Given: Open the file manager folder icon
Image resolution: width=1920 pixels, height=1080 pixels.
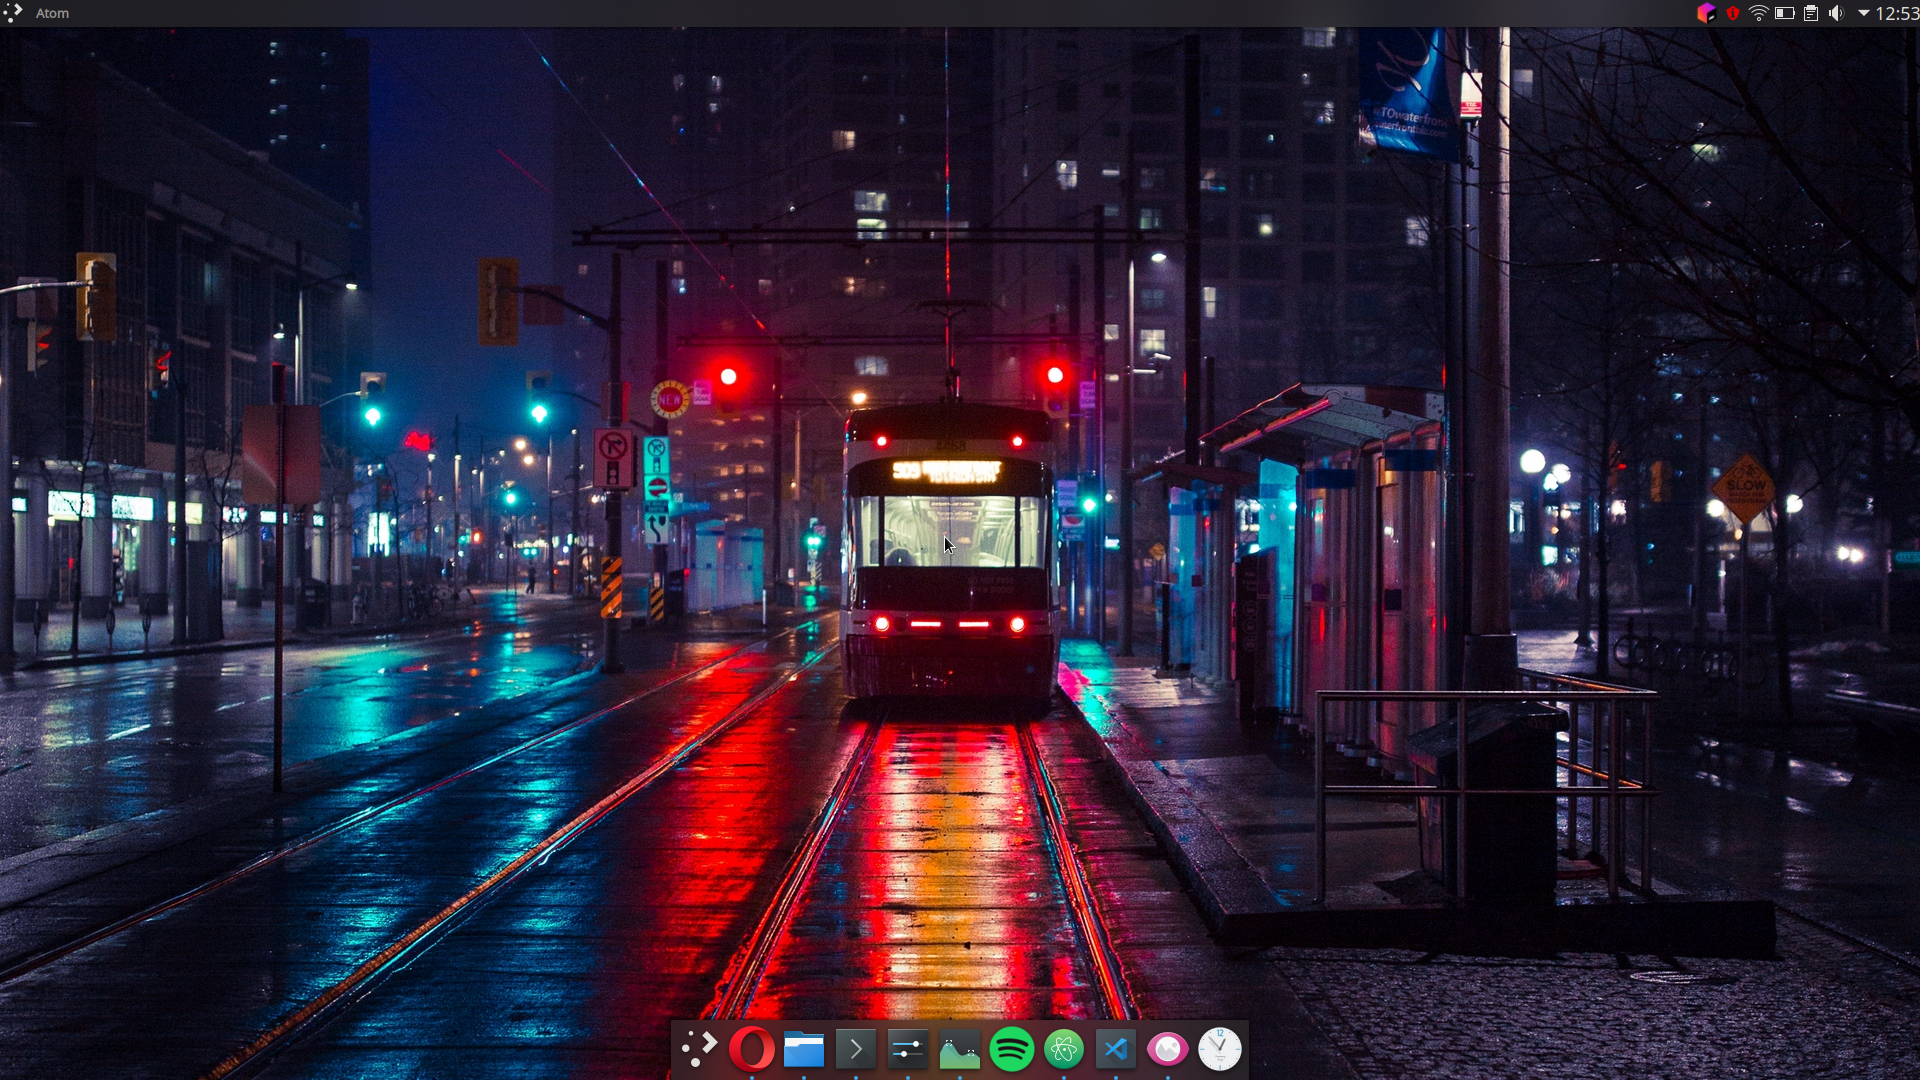Looking at the screenshot, I should coord(803,1049).
